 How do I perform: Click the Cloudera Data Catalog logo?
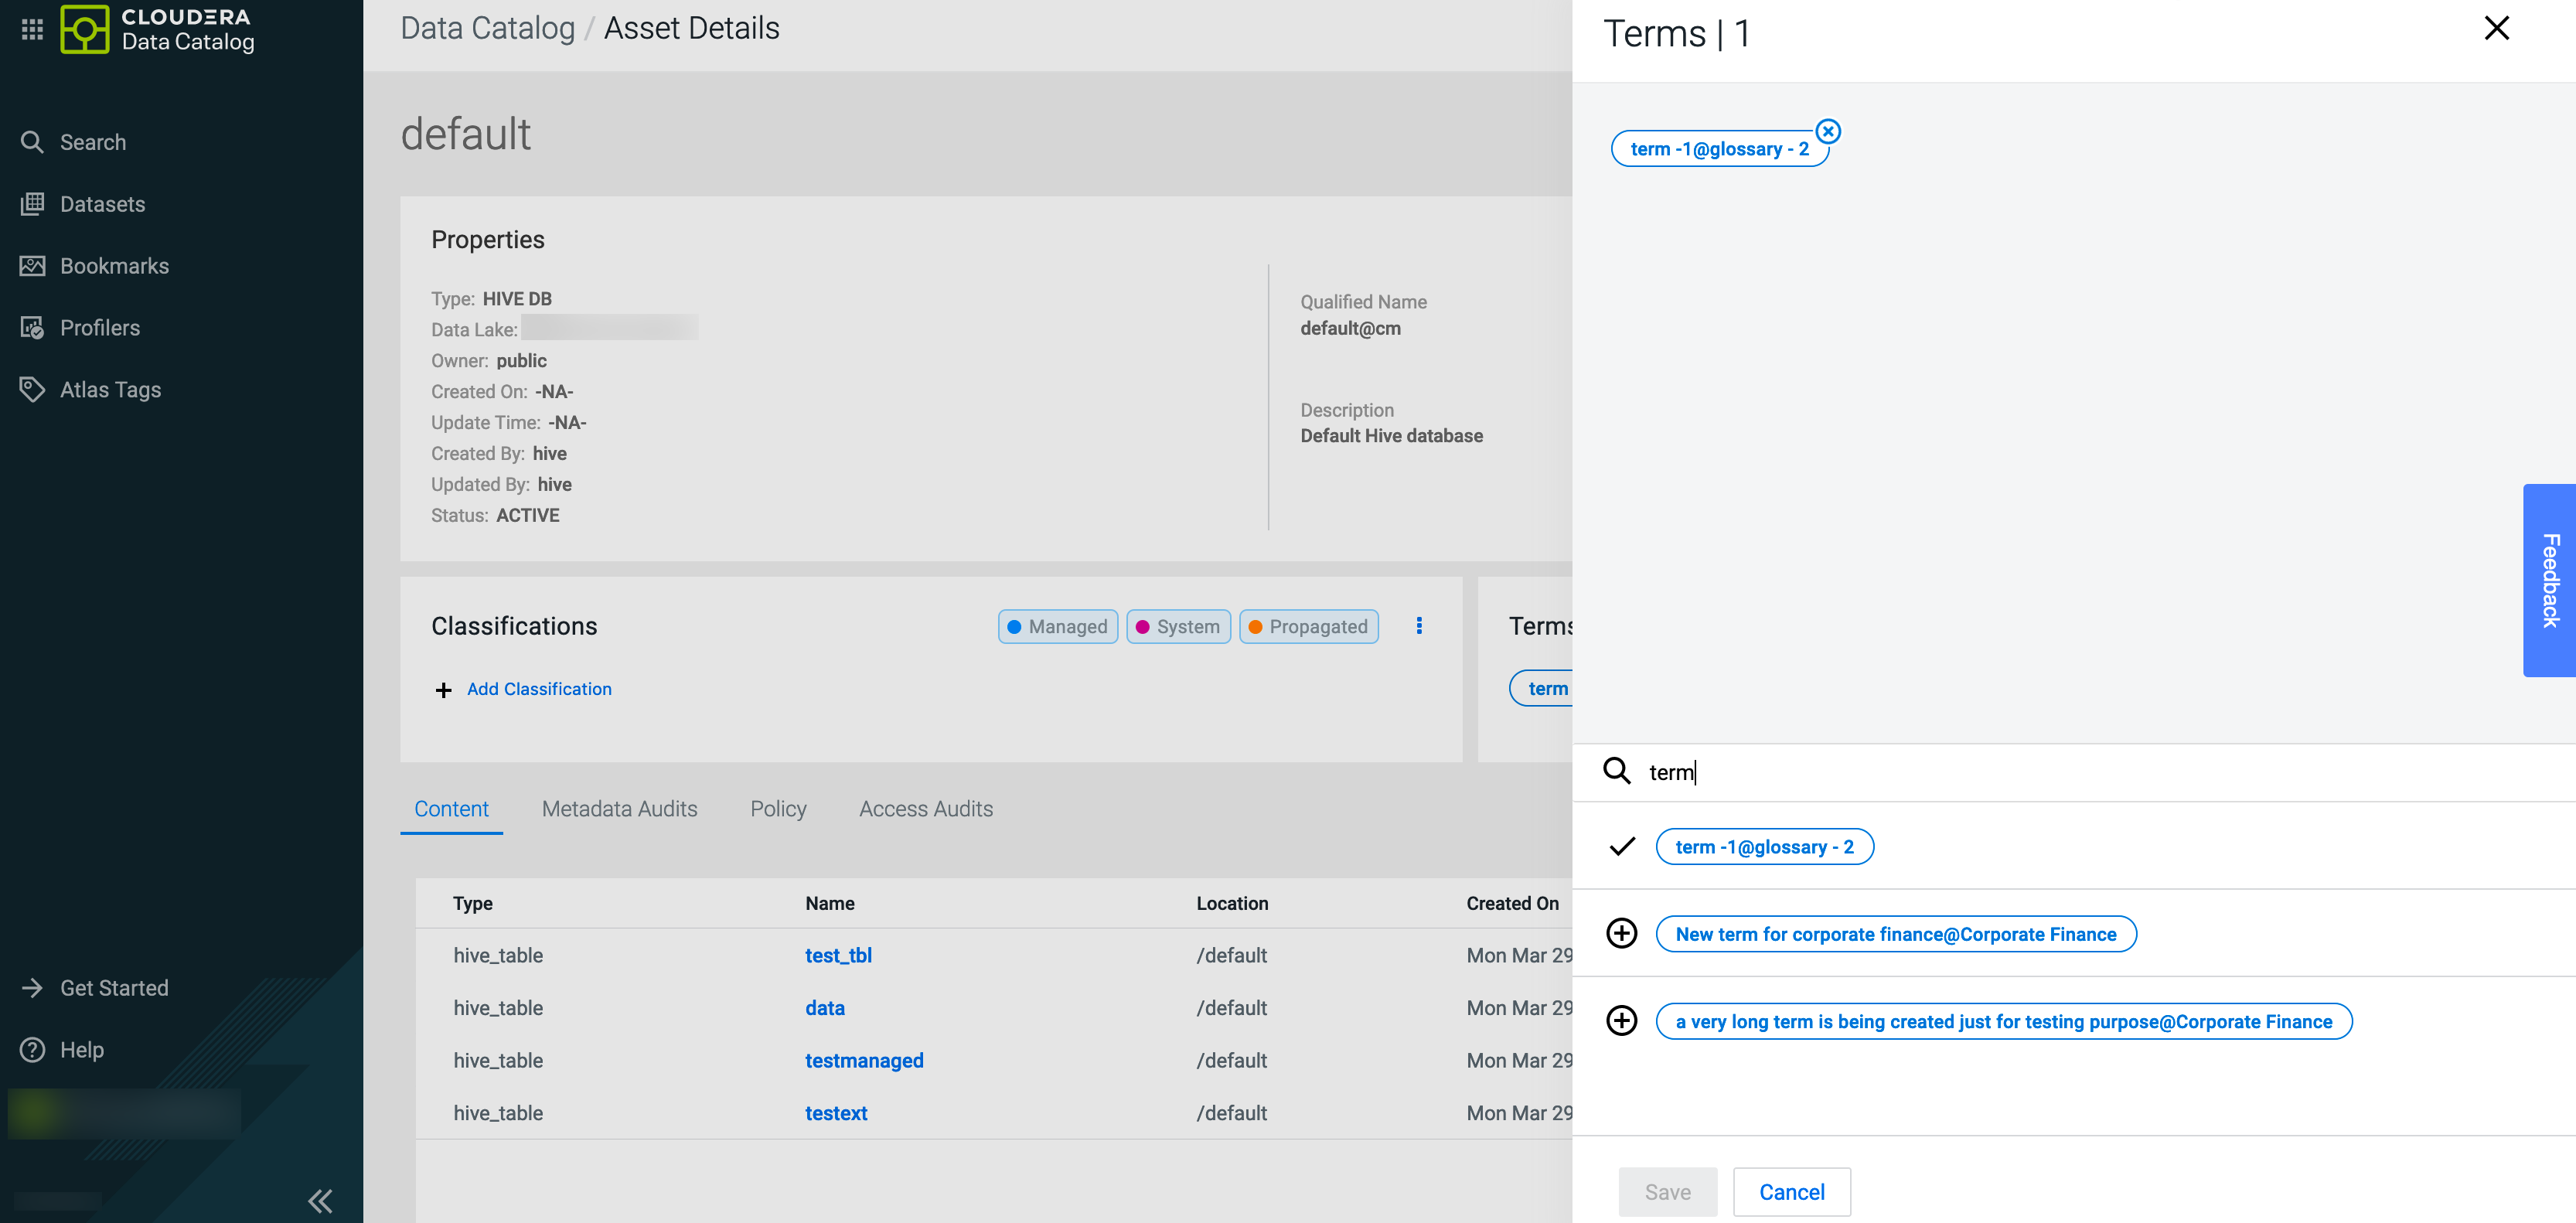157,29
